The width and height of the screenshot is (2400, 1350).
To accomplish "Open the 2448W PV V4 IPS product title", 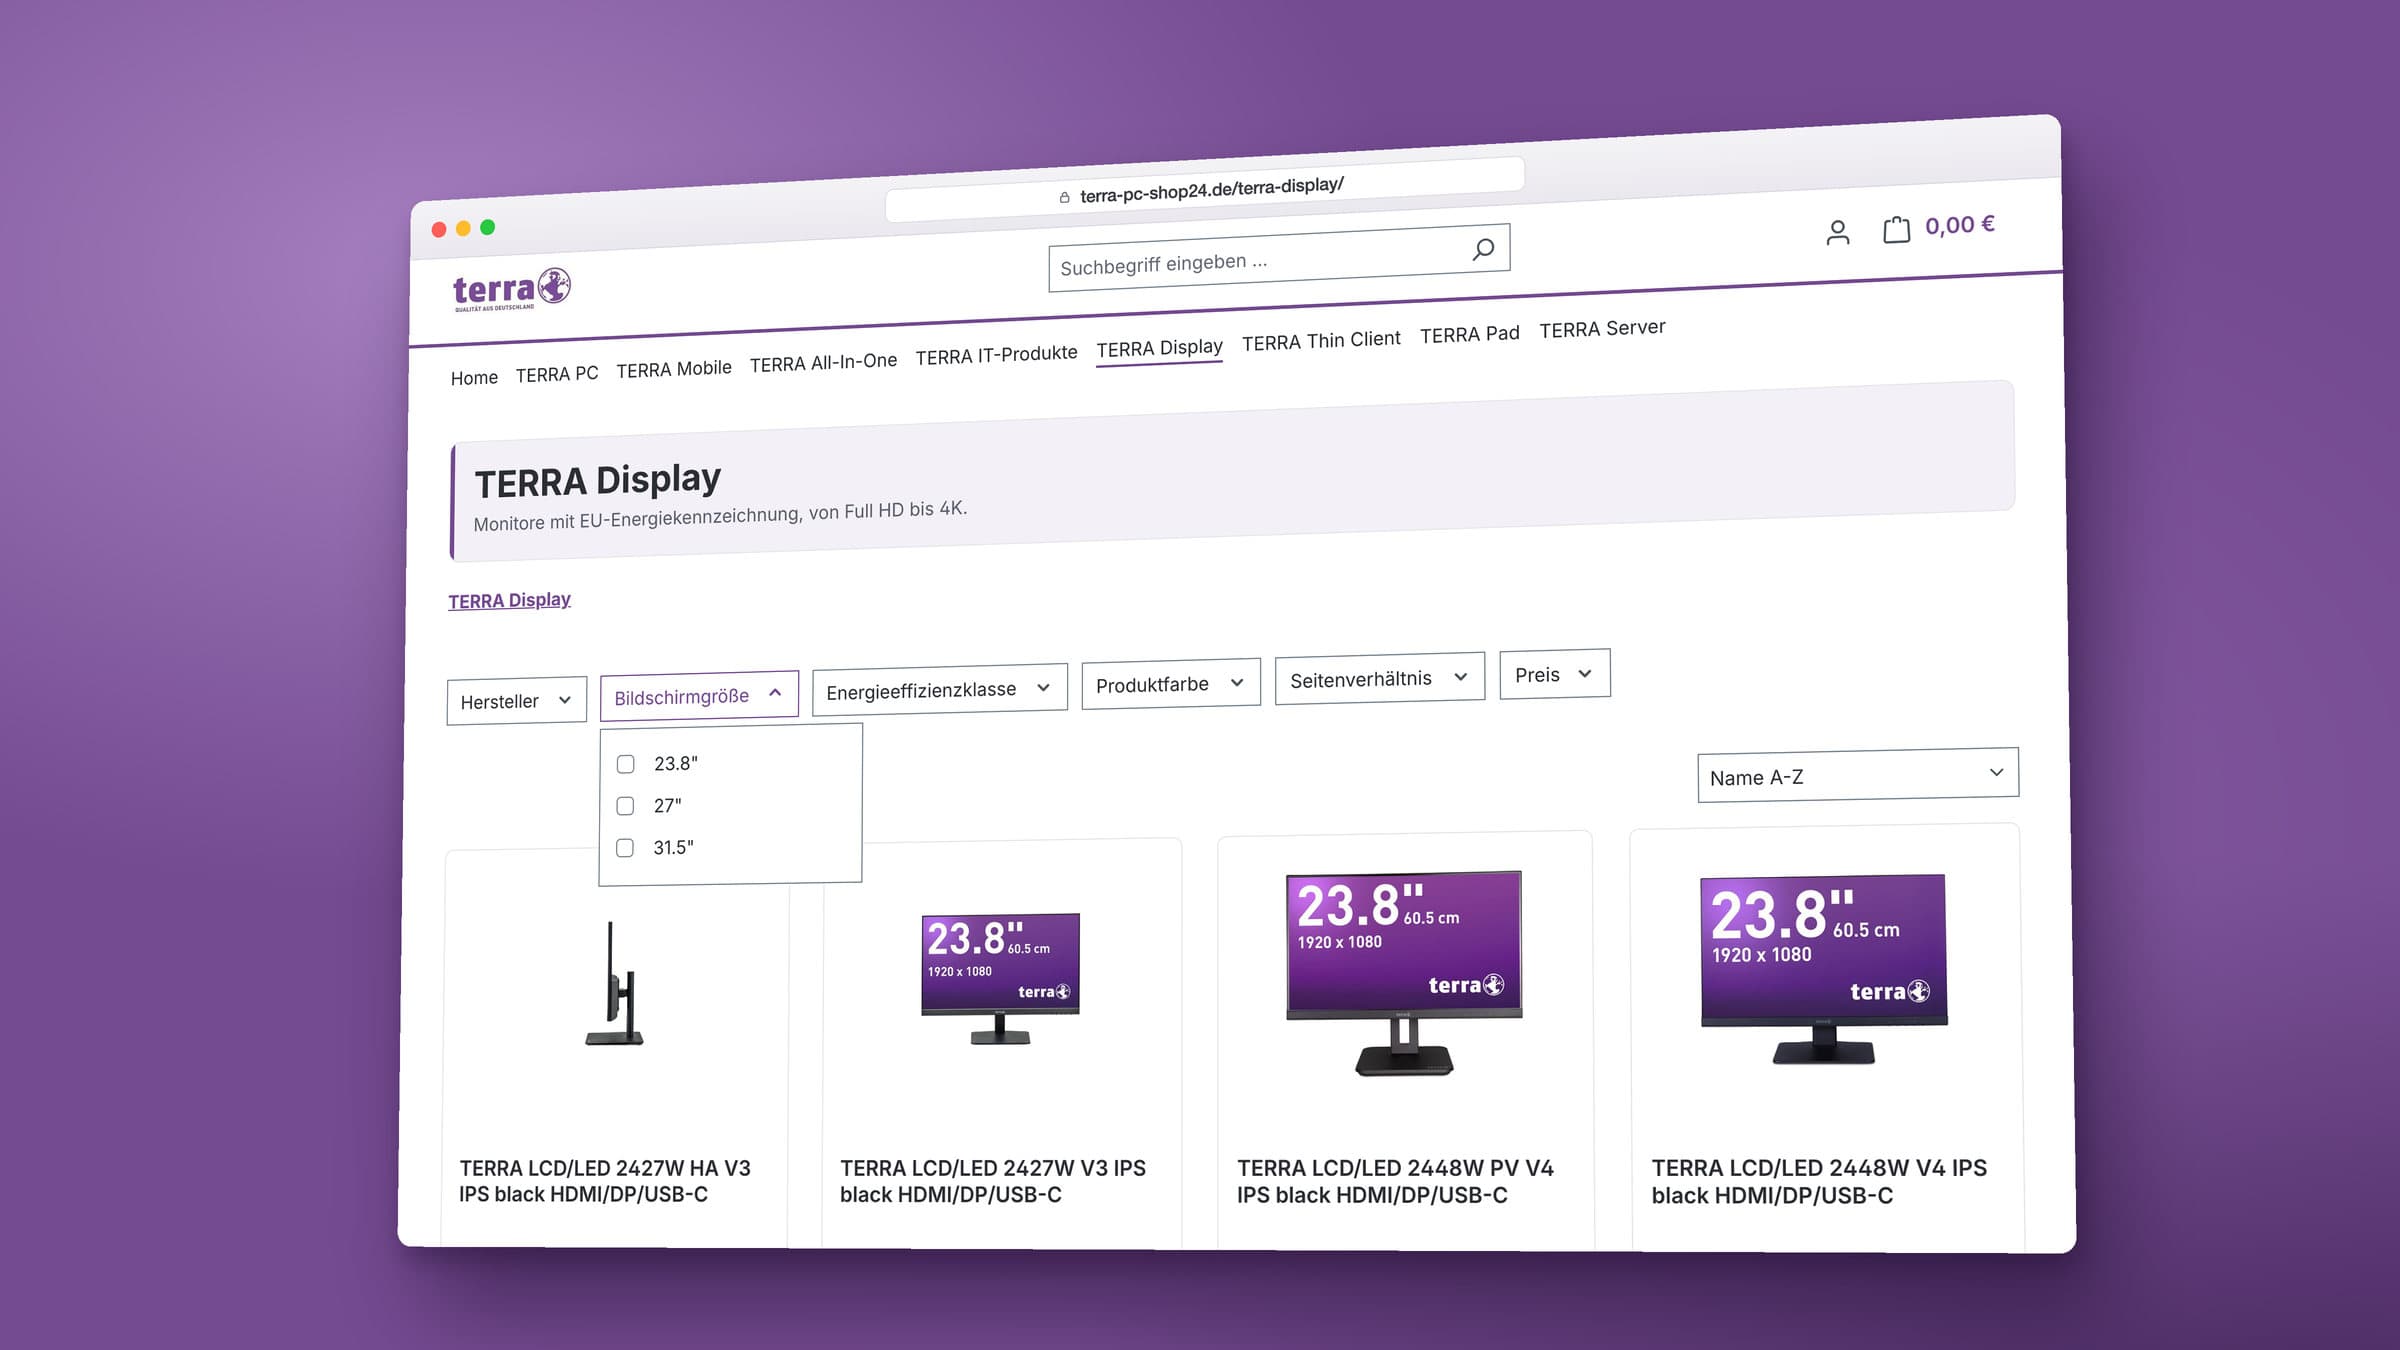I will coord(1395,1181).
